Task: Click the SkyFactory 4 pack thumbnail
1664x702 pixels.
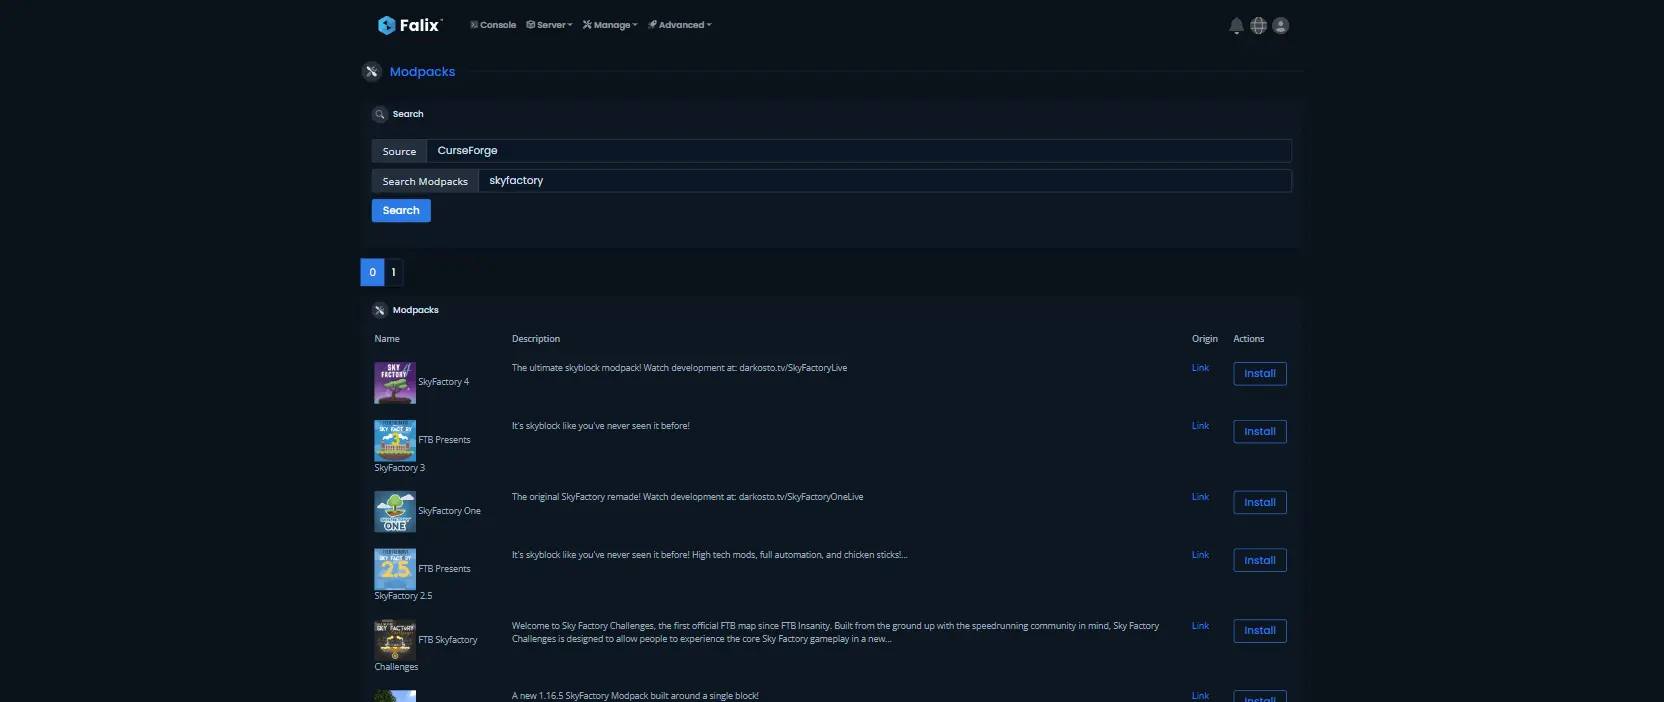Action: (x=395, y=383)
